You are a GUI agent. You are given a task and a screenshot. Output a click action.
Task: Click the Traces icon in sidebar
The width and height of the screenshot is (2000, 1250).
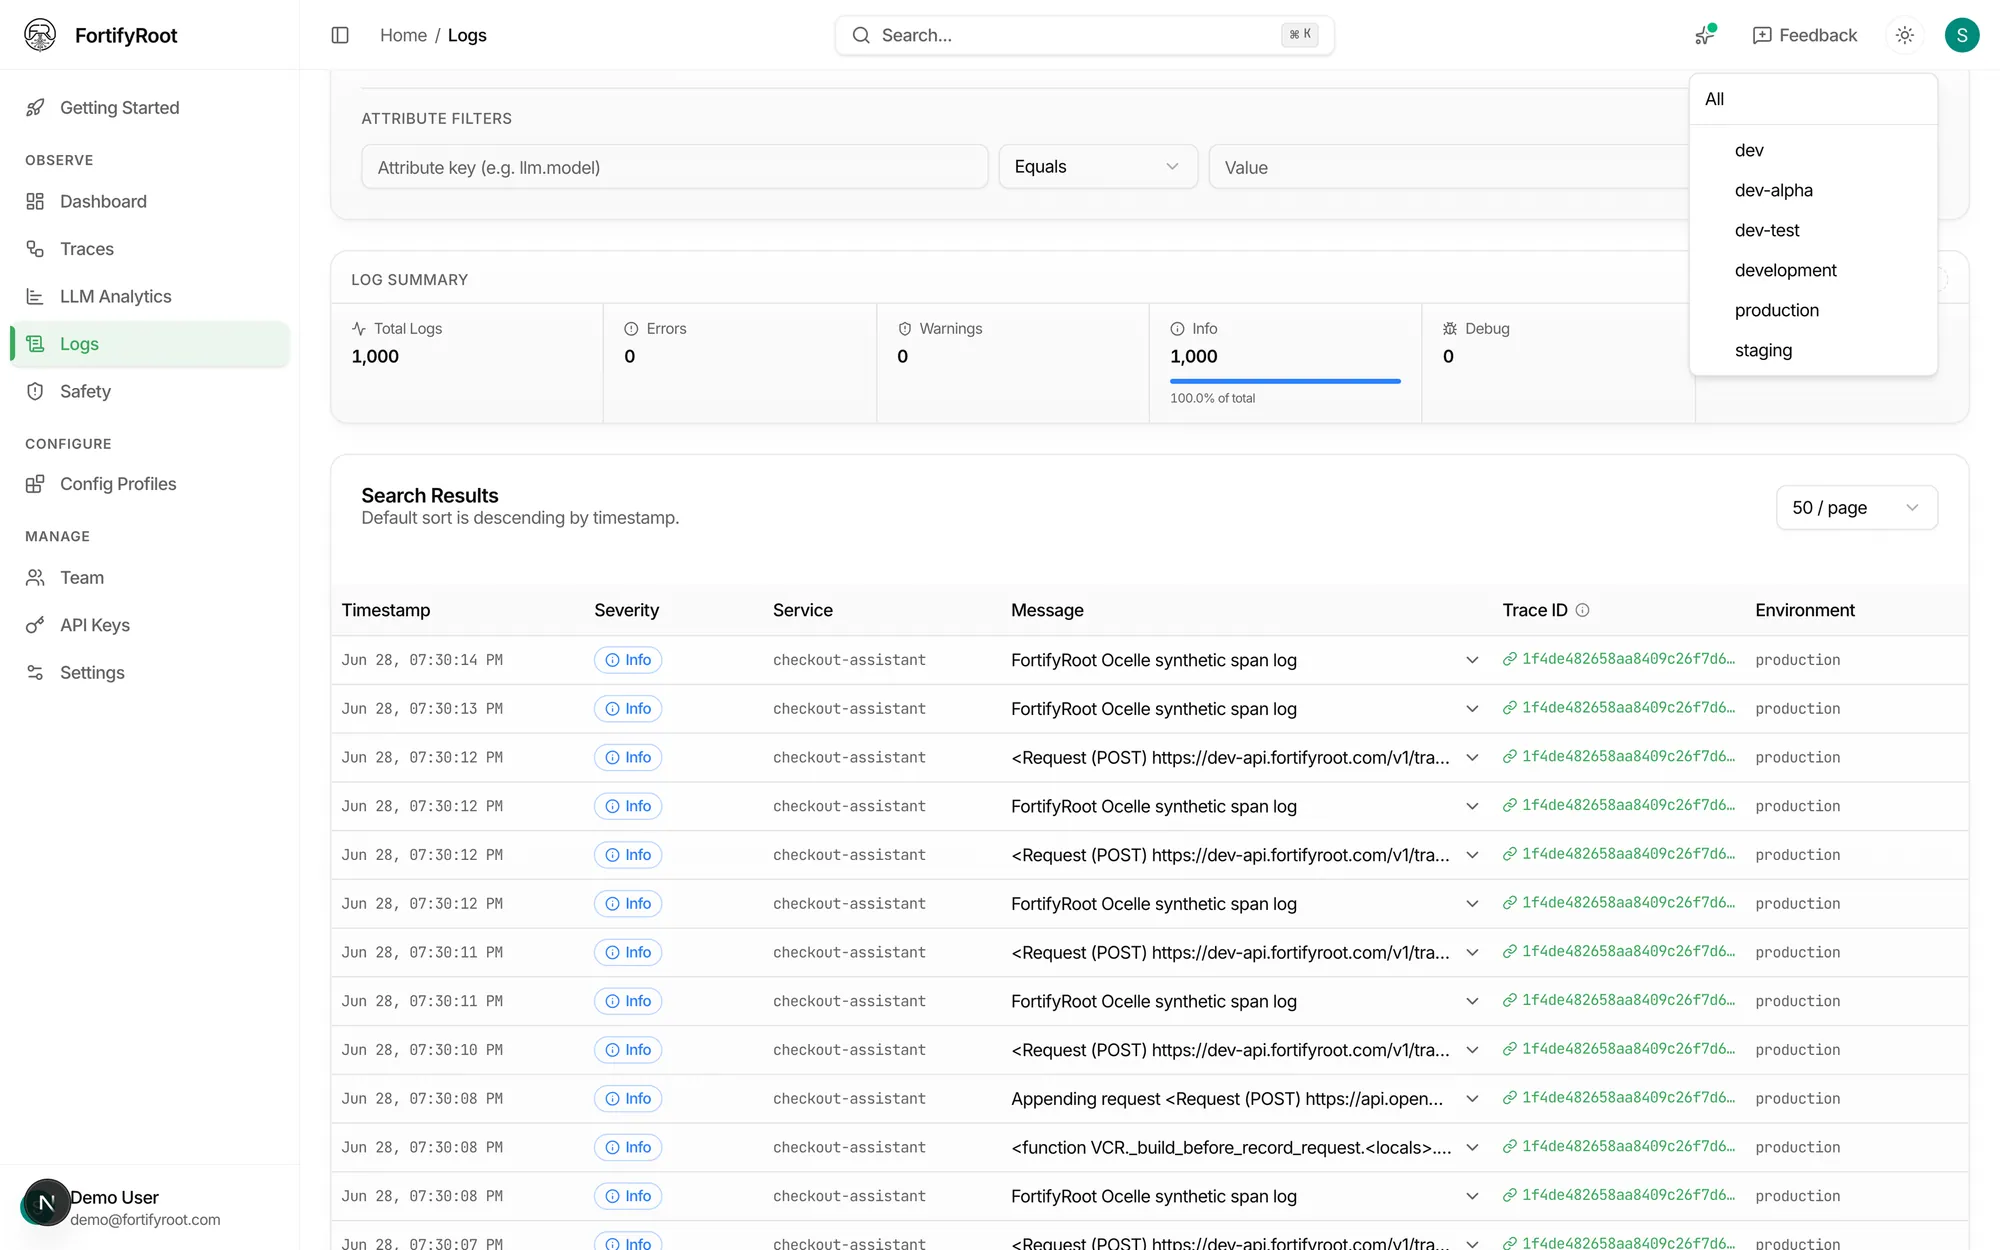coord(35,249)
